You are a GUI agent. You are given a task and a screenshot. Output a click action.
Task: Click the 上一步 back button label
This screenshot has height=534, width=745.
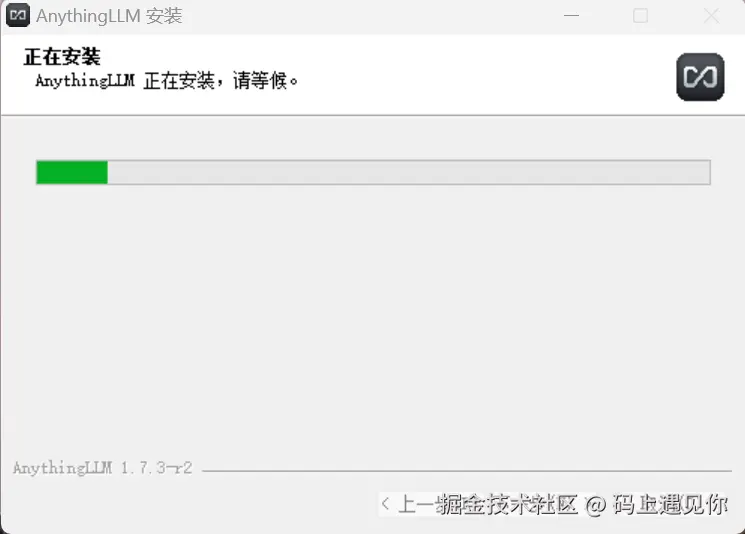[x=416, y=504]
